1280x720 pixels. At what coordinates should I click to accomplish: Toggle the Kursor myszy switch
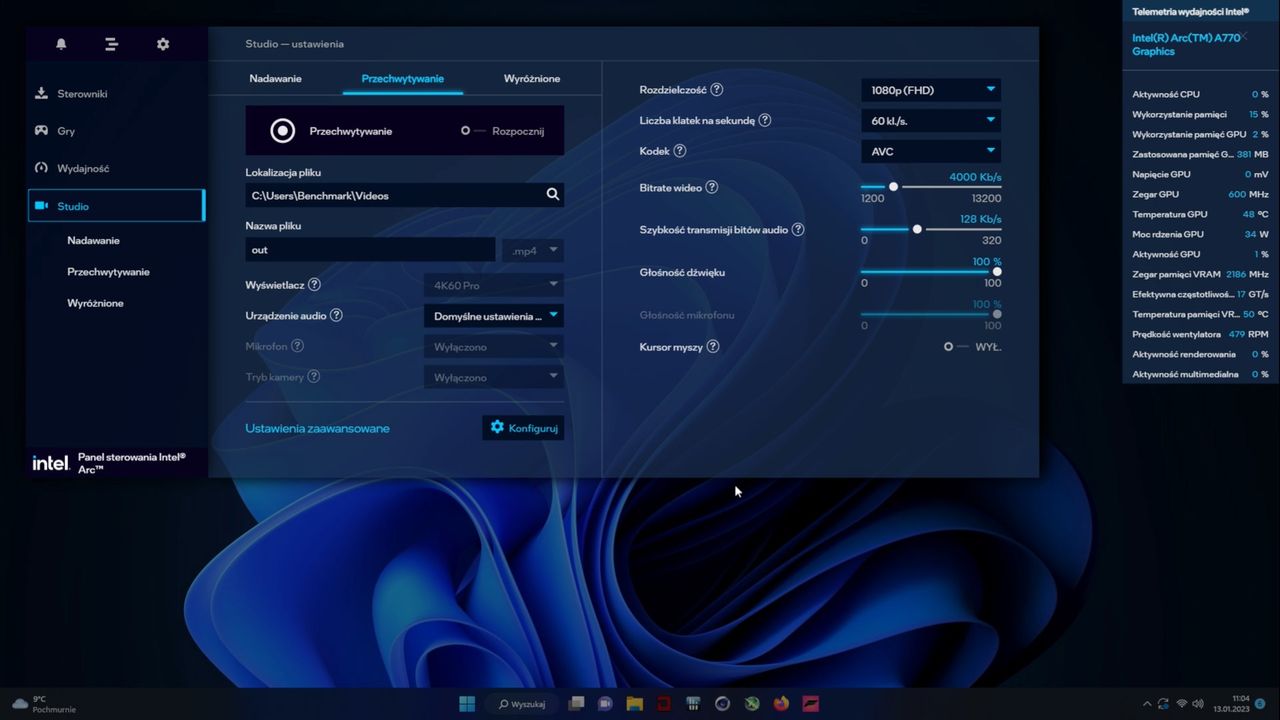click(x=957, y=347)
